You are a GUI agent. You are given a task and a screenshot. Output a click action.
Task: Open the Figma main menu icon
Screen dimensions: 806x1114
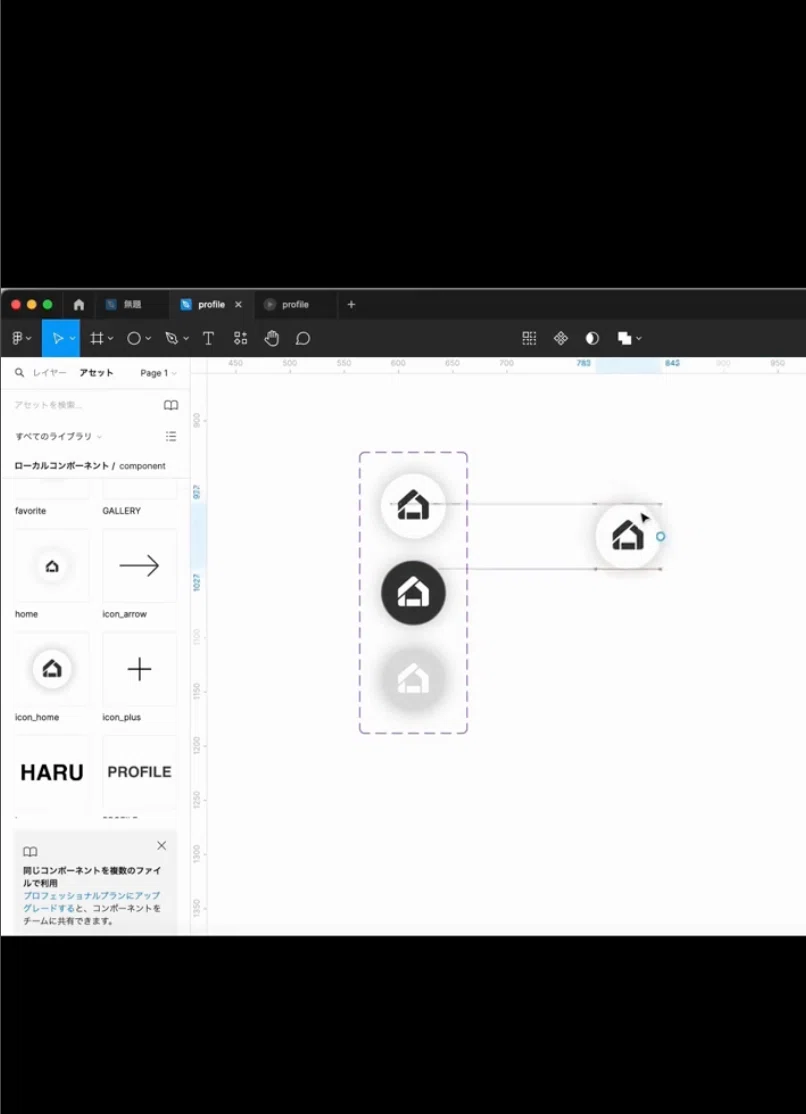[x=17, y=338]
